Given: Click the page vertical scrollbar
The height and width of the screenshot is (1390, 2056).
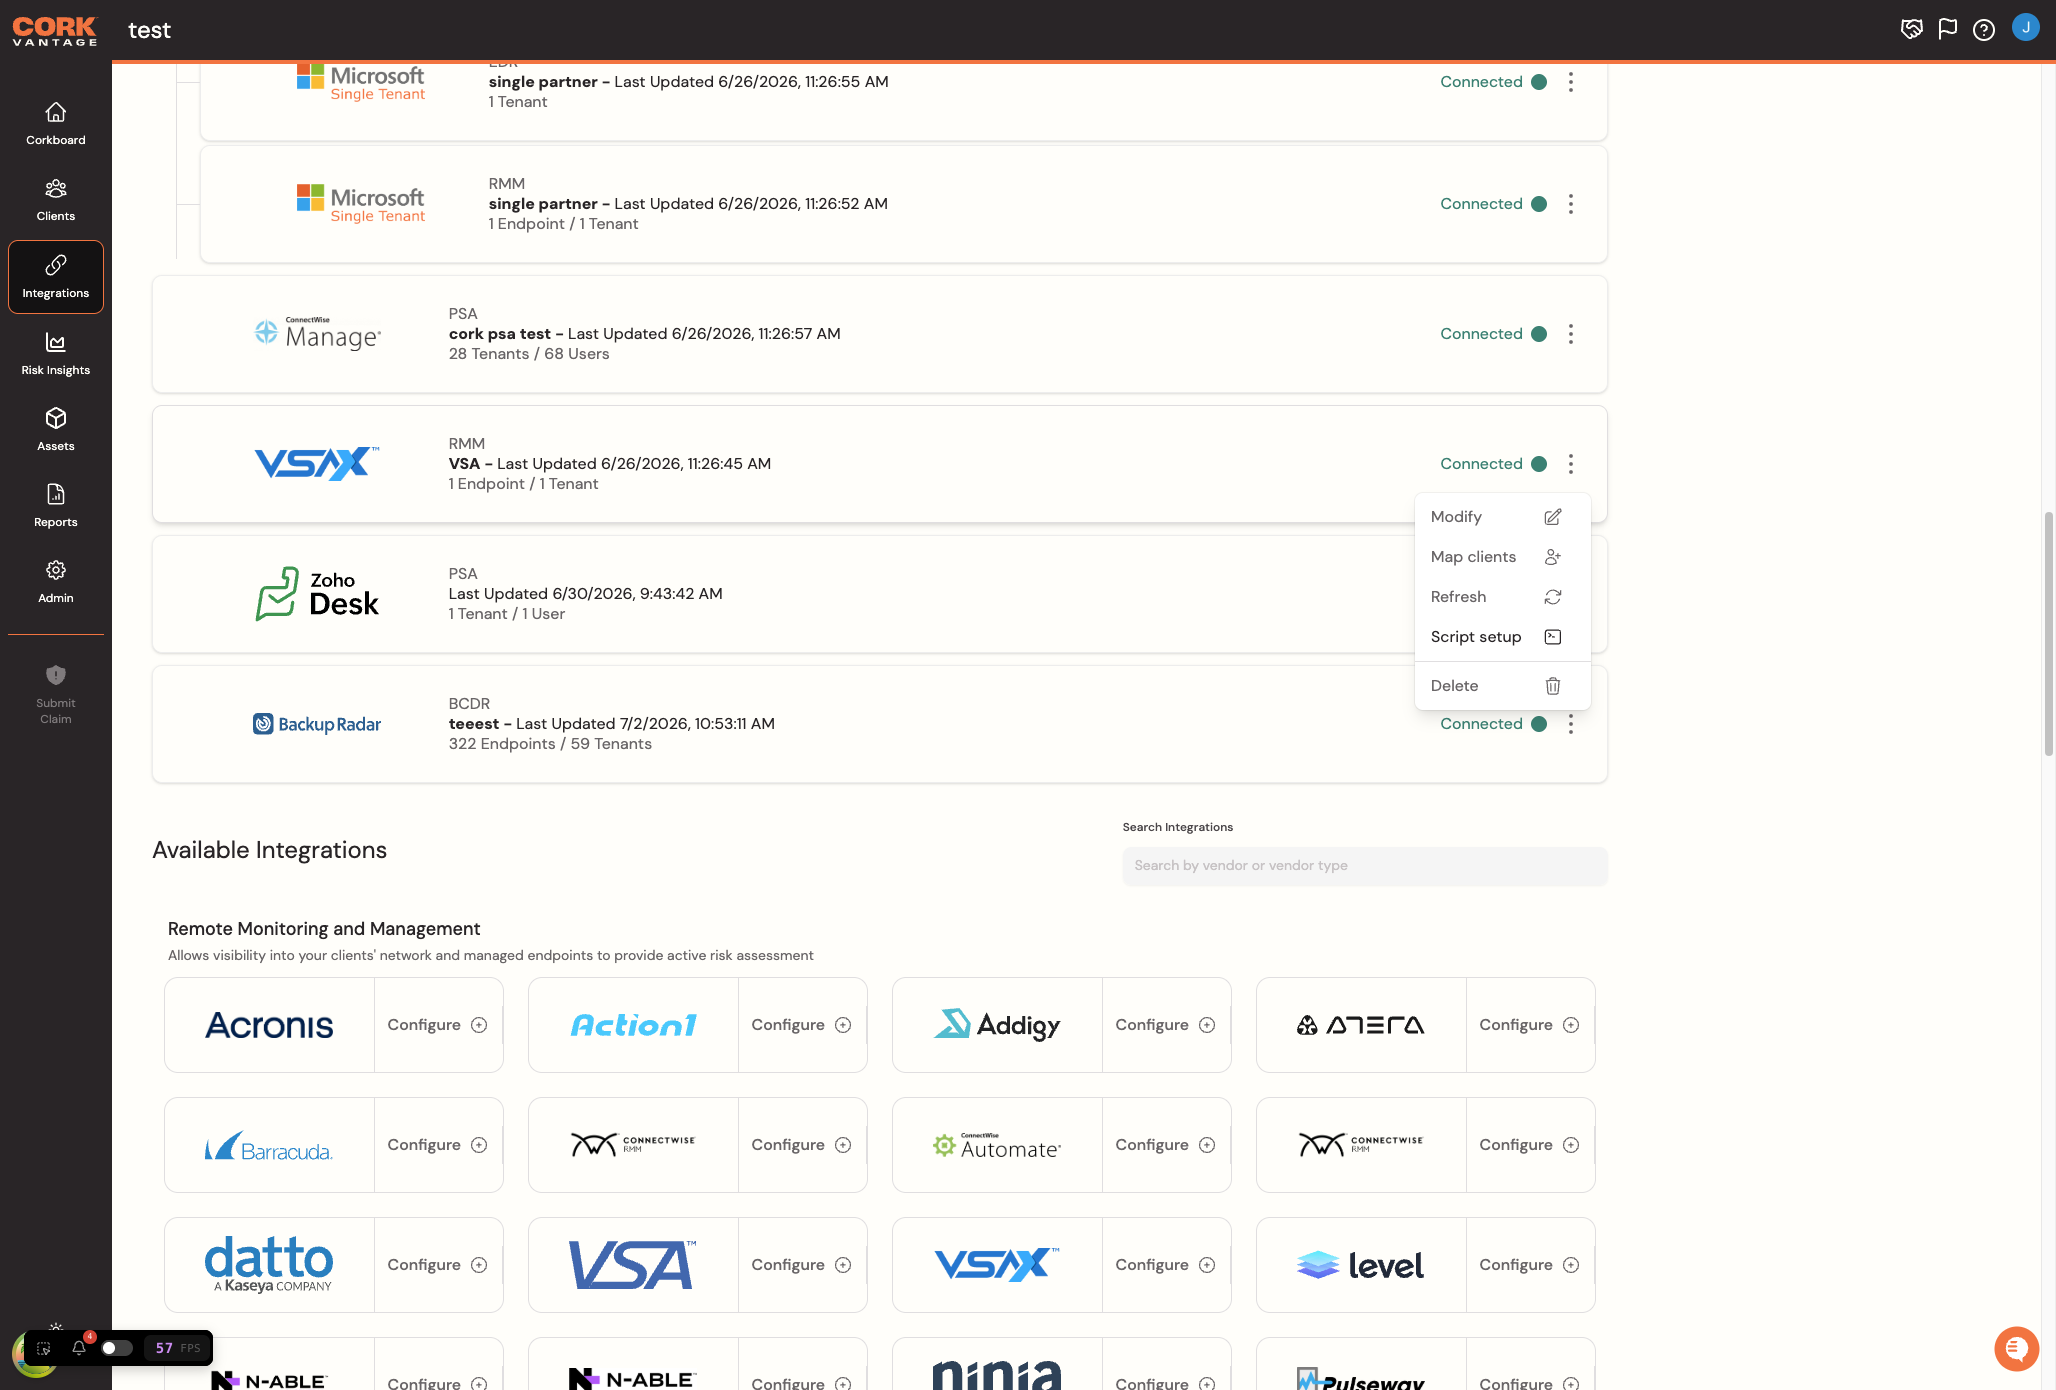Looking at the screenshot, I should click(2049, 634).
